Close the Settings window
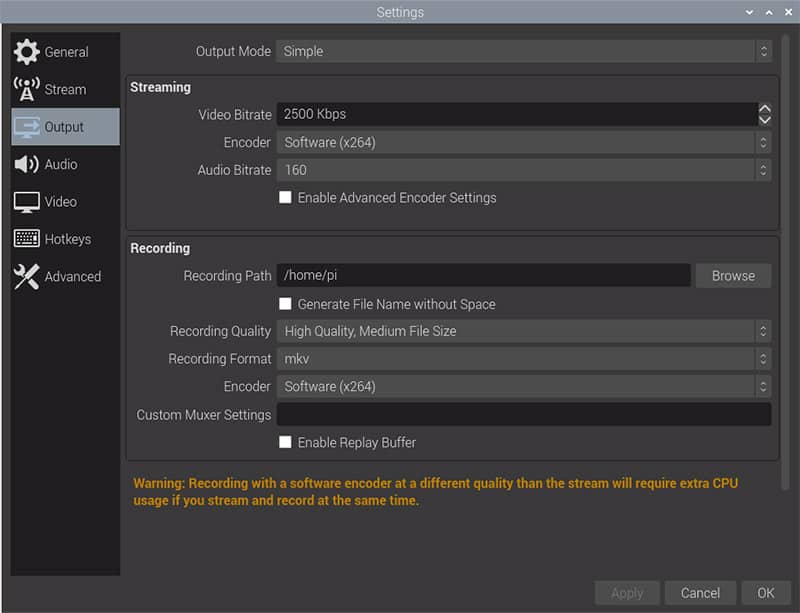The height and width of the screenshot is (613, 800). click(788, 12)
